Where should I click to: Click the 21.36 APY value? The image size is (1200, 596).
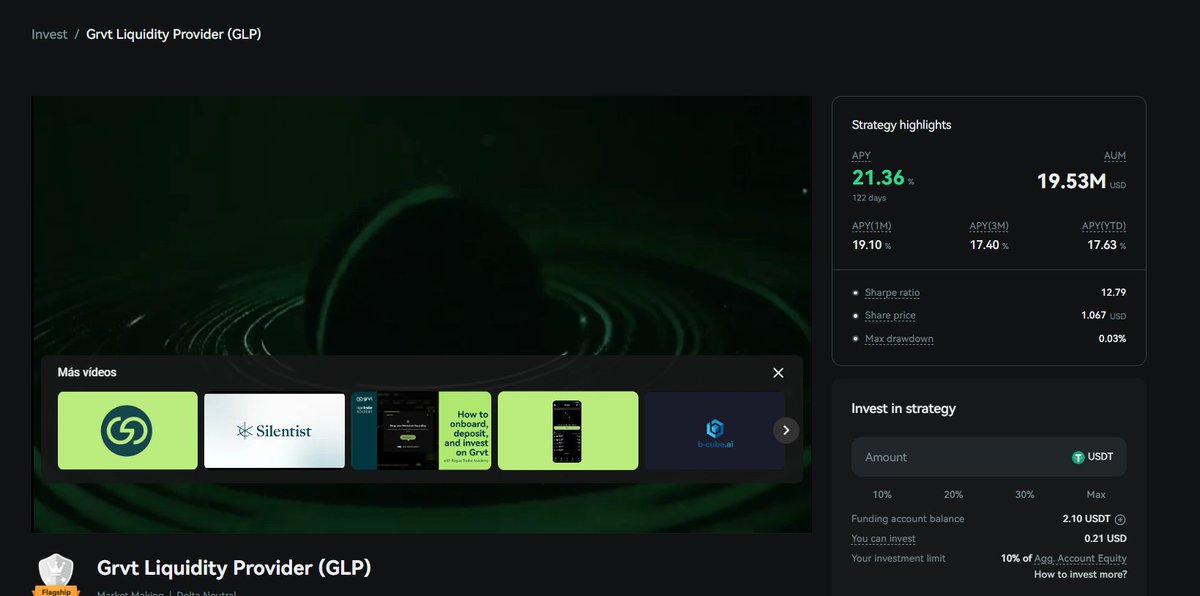pos(878,178)
